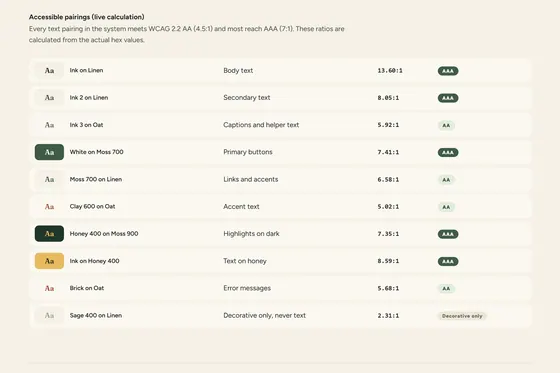This screenshot has width=560, height=373.
Task: Click the AA badge in Links and accents row
Action: pyautogui.click(x=446, y=180)
